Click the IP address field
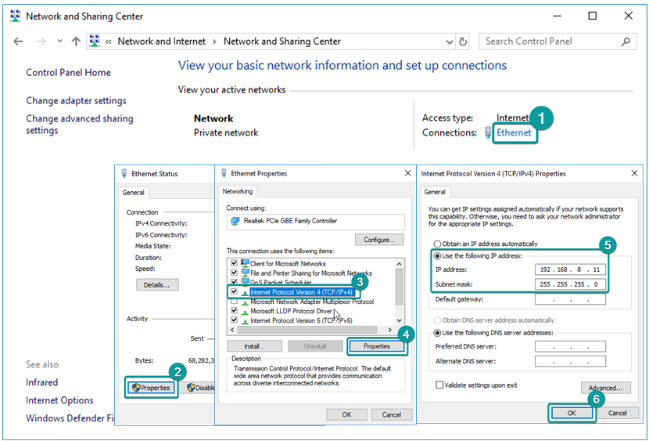 coord(570,269)
